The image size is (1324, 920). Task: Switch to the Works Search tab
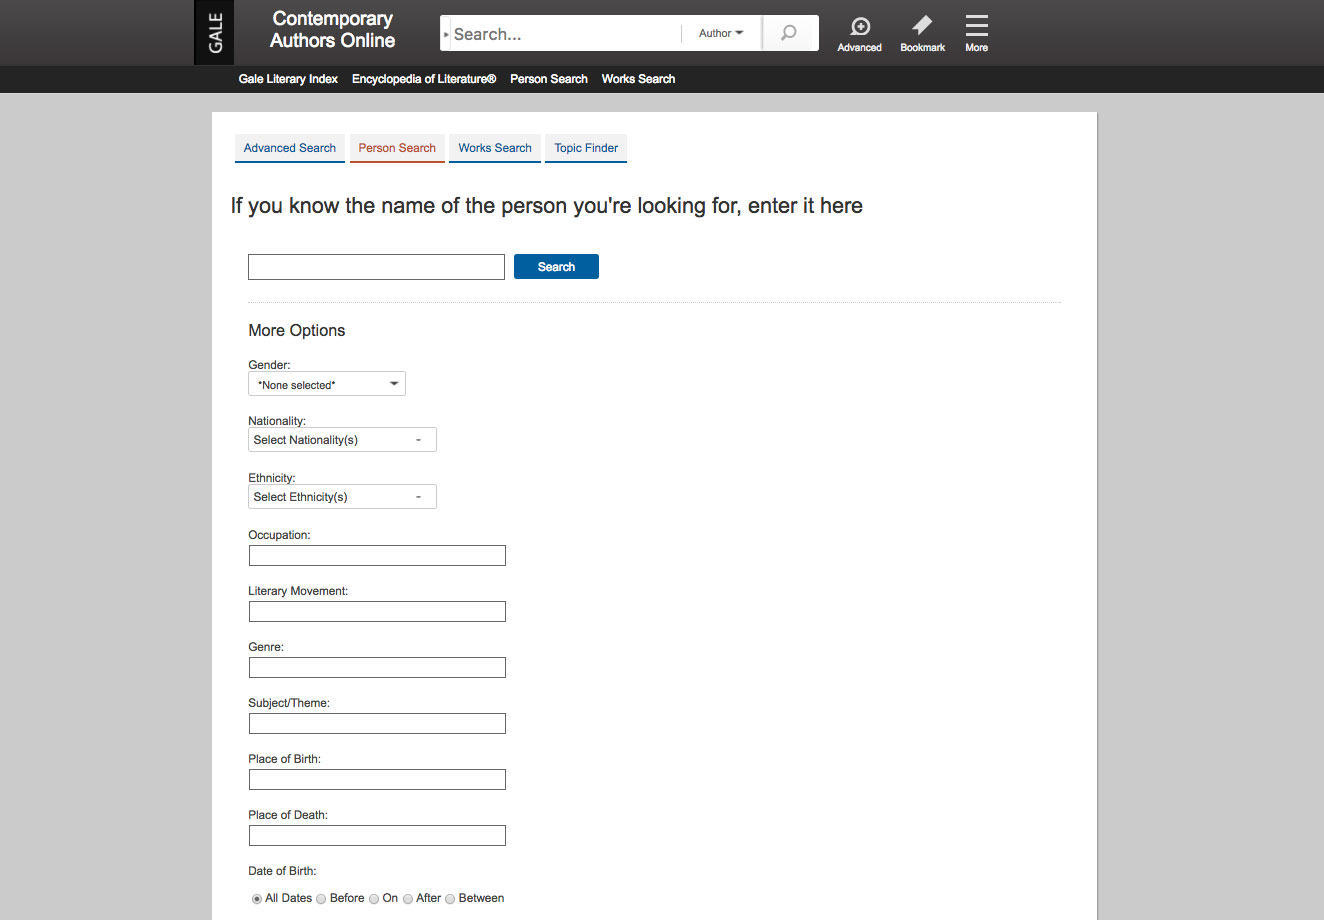[495, 148]
